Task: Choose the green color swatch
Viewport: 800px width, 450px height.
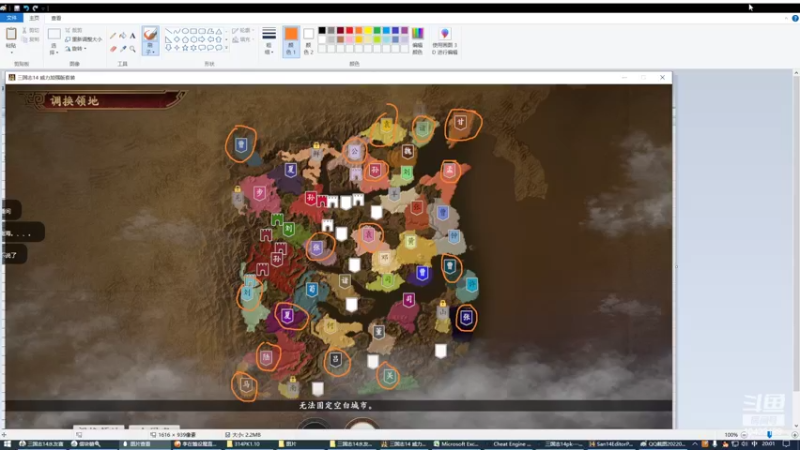Action: 377,31
